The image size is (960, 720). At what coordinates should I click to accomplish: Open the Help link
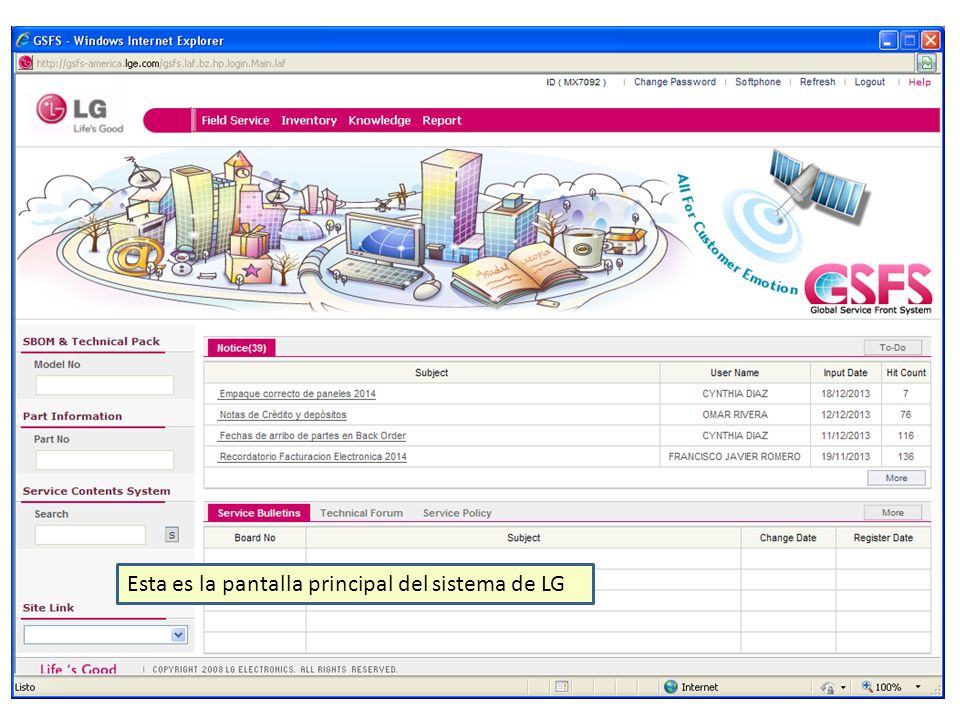920,82
